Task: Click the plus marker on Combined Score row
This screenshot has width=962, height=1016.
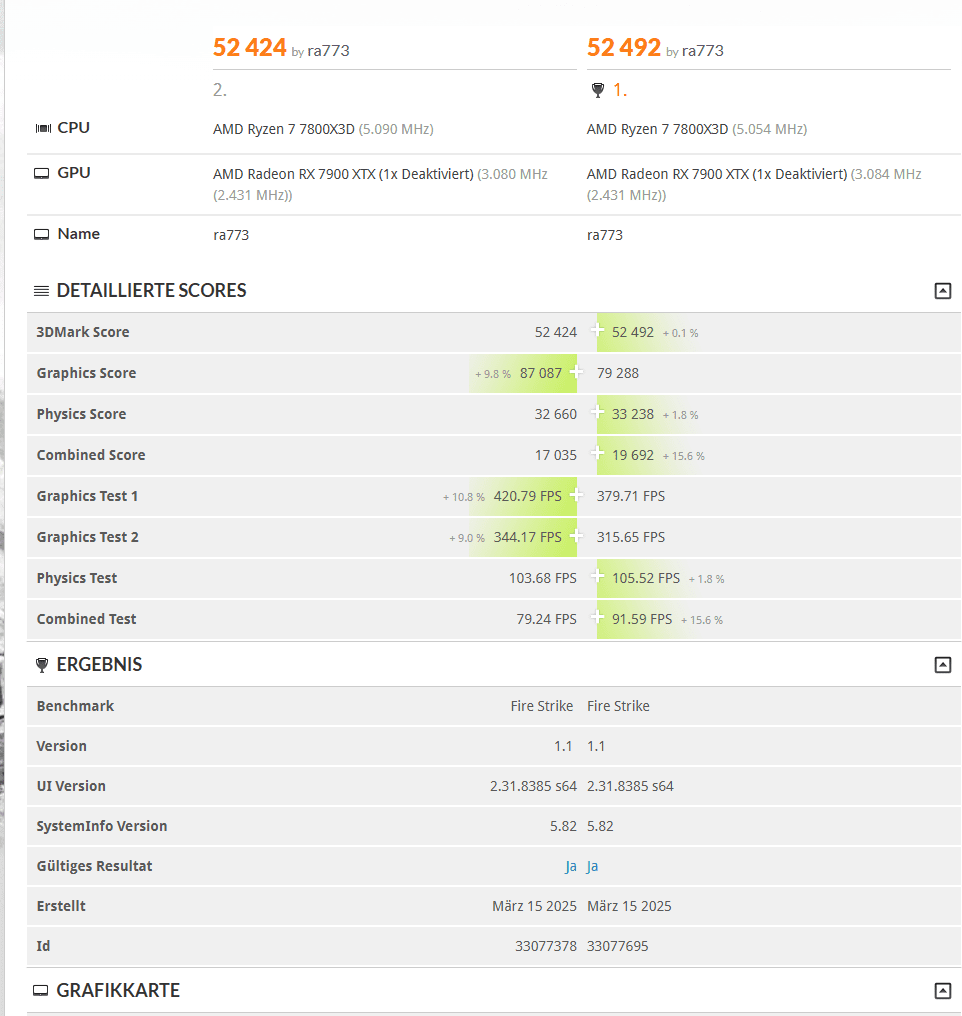Action: coord(597,454)
